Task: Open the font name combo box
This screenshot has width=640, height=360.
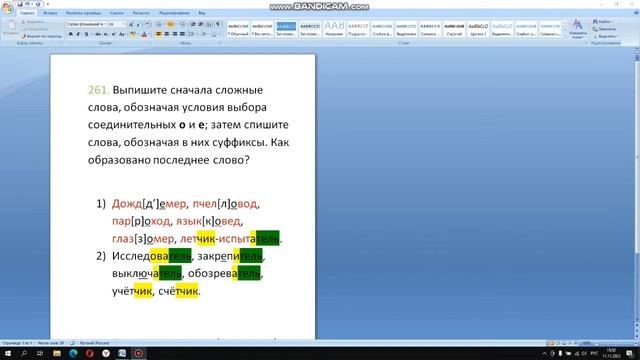Action: click(87, 24)
